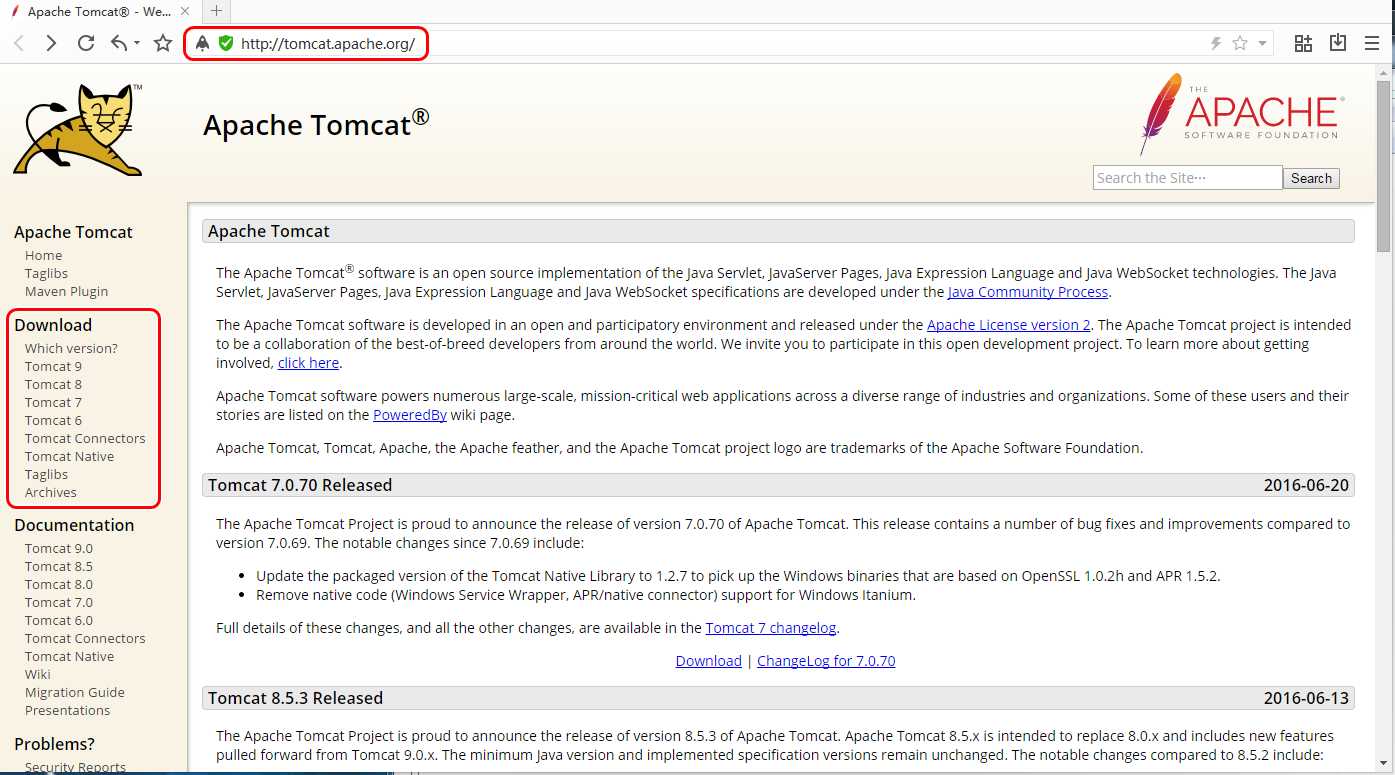Image resolution: width=1395 pixels, height=775 pixels.
Task: Open the Wiki documentation link
Action: pos(37,674)
